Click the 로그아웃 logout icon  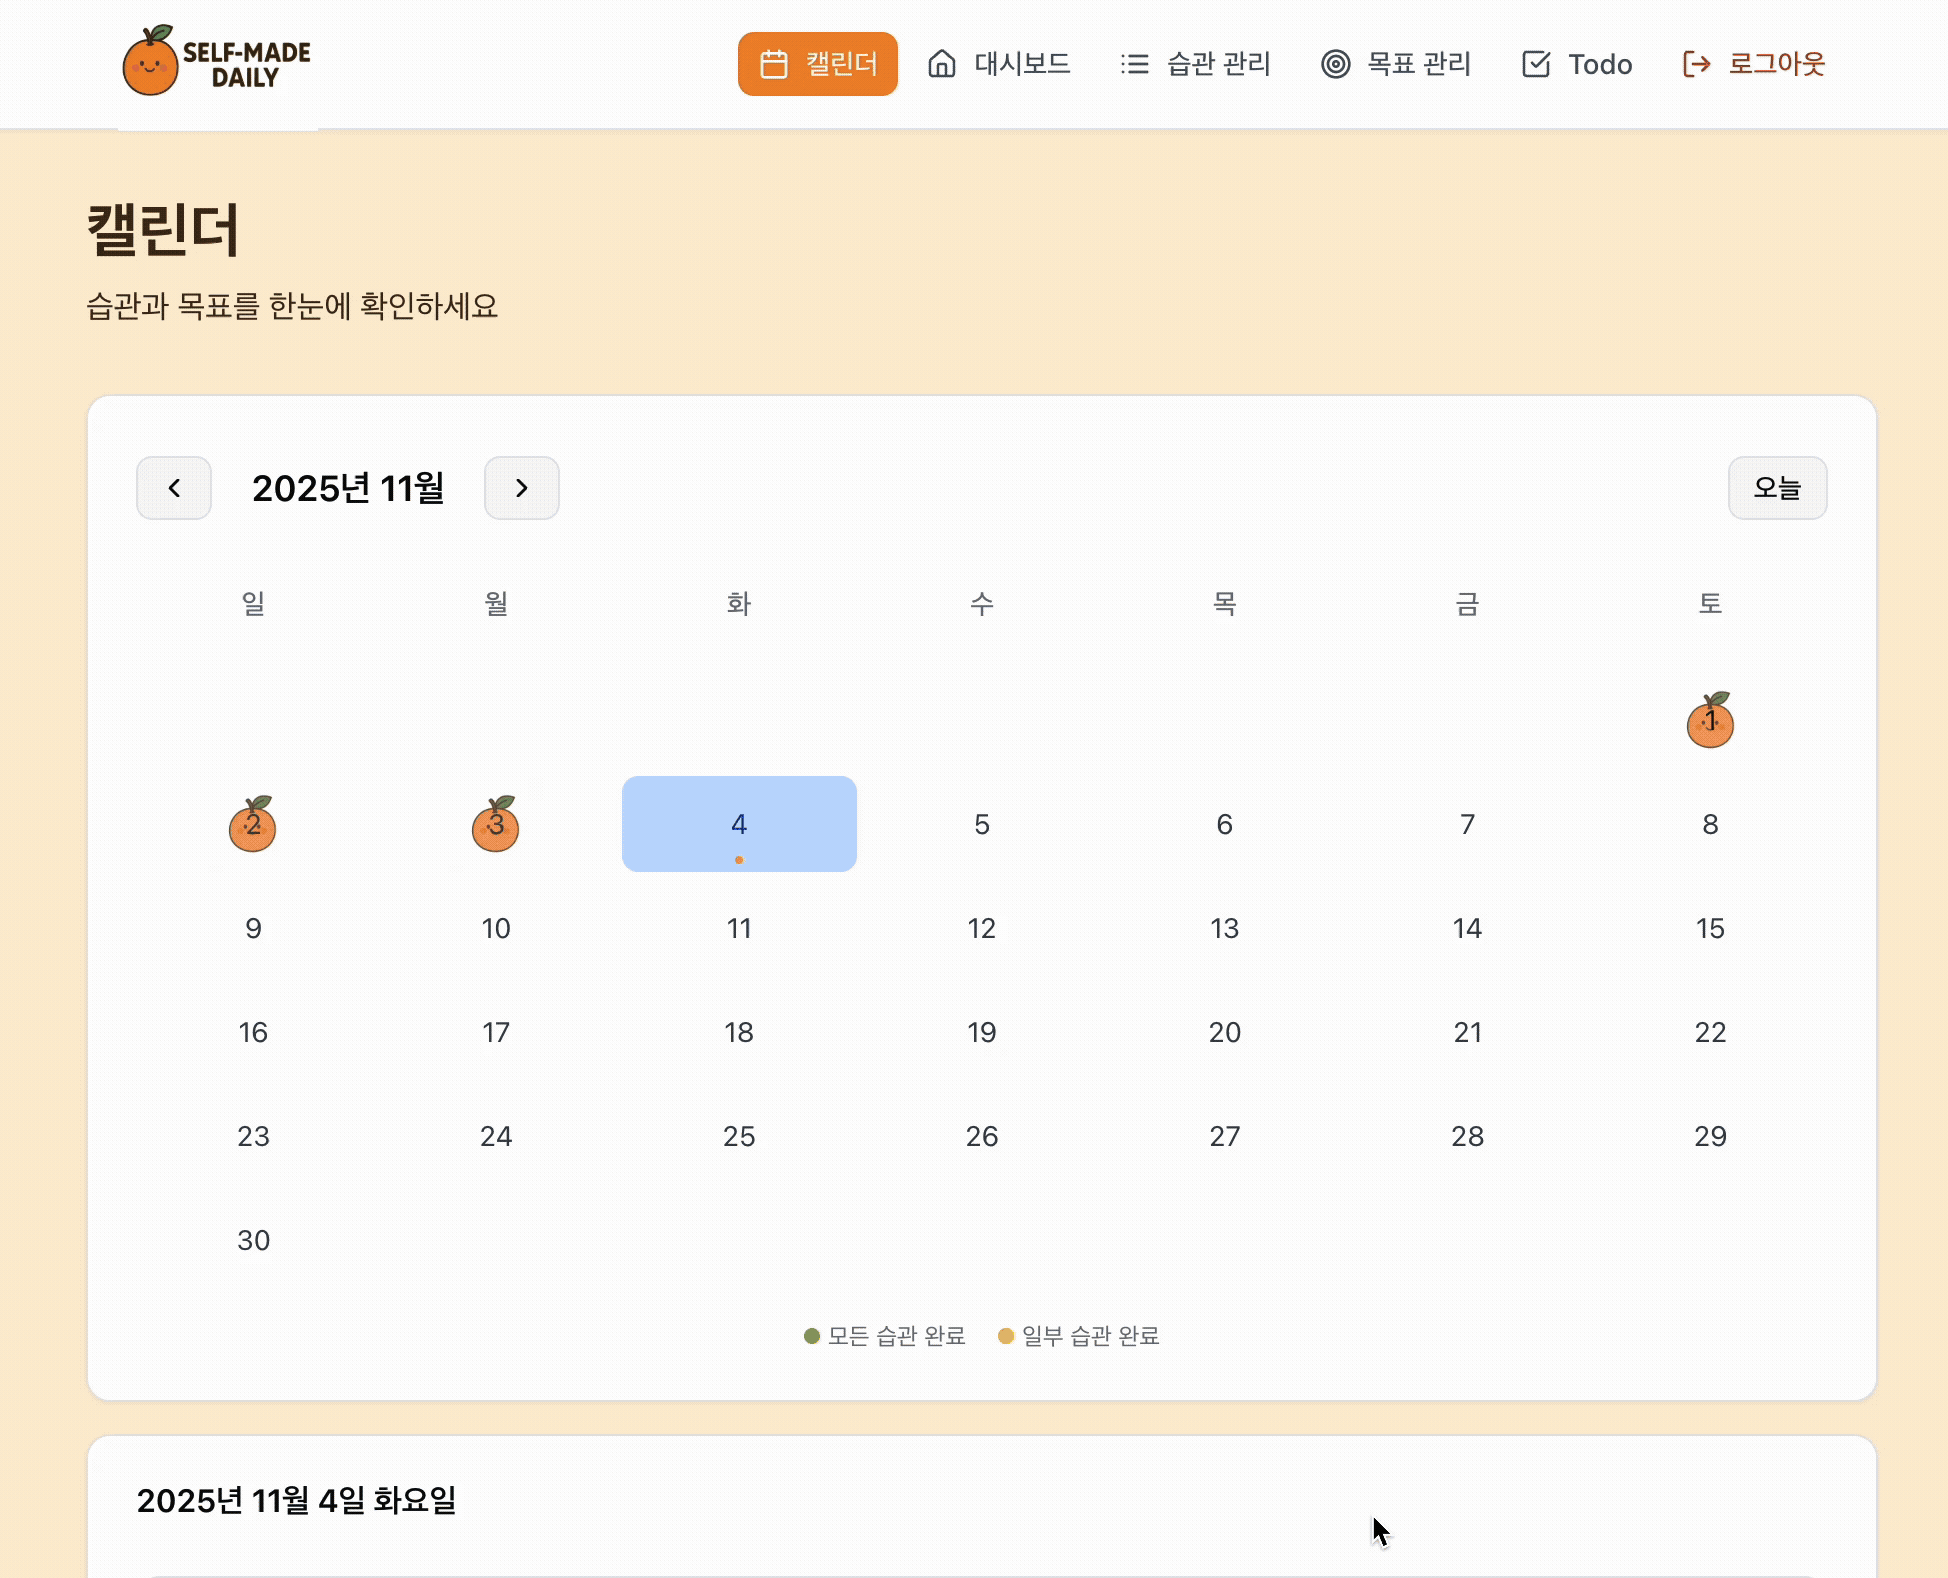coord(1697,63)
